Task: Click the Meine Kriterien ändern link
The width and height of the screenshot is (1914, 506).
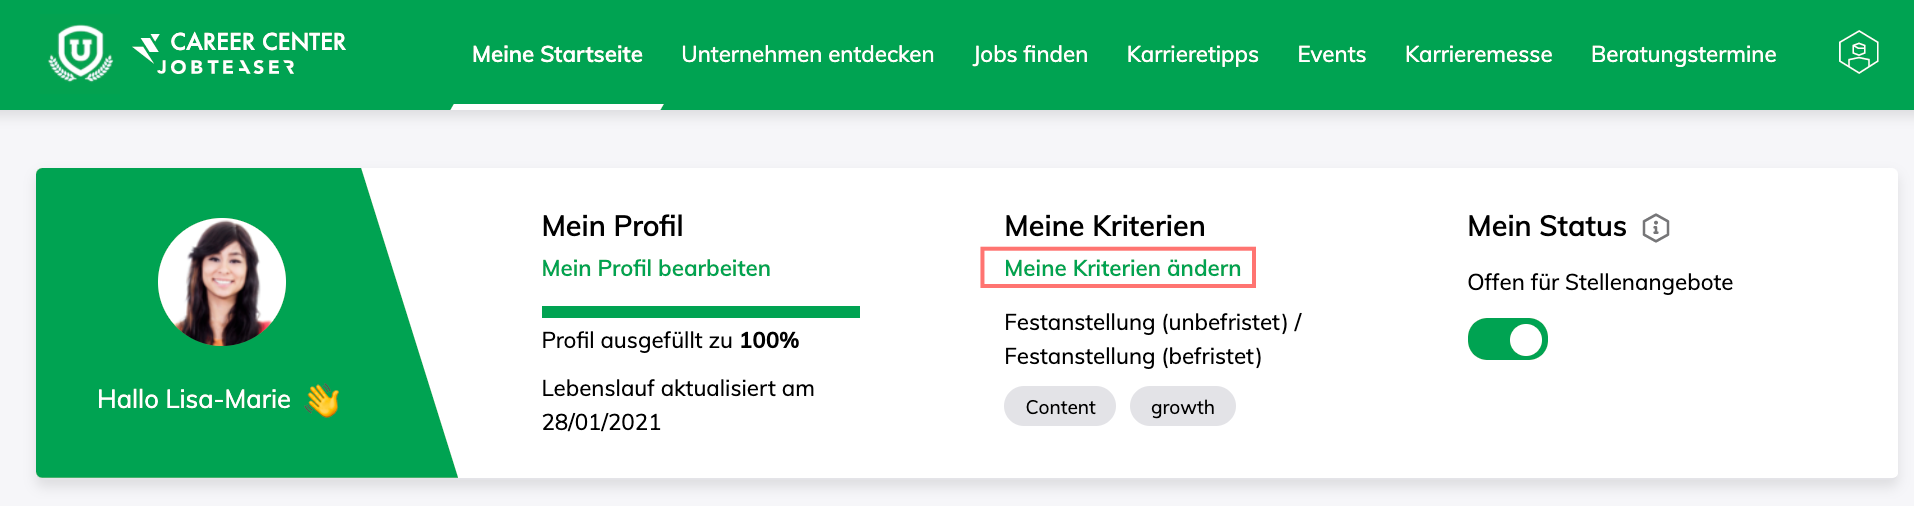Action: click(1122, 268)
